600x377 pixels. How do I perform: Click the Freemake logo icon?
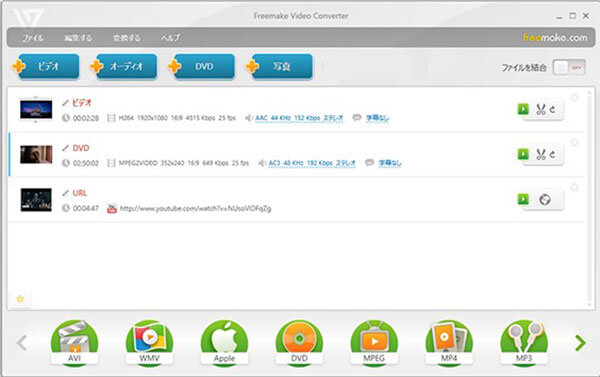(x=28, y=17)
